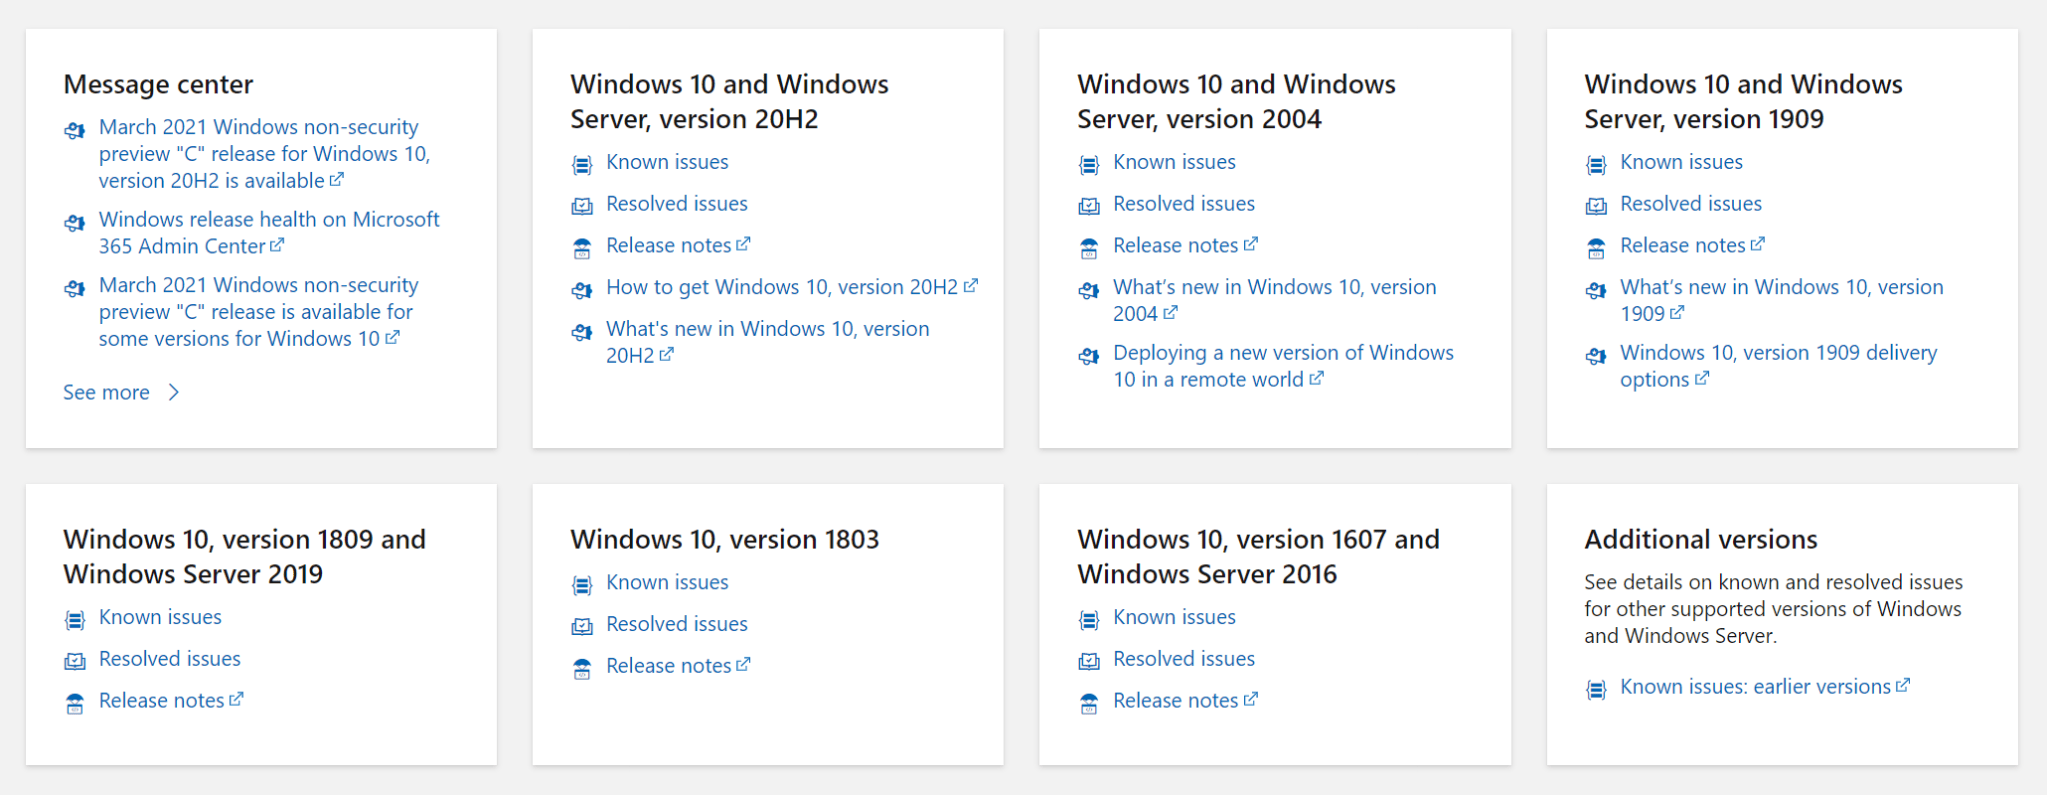Open Known issues for Windows Server 2016

(x=1174, y=617)
